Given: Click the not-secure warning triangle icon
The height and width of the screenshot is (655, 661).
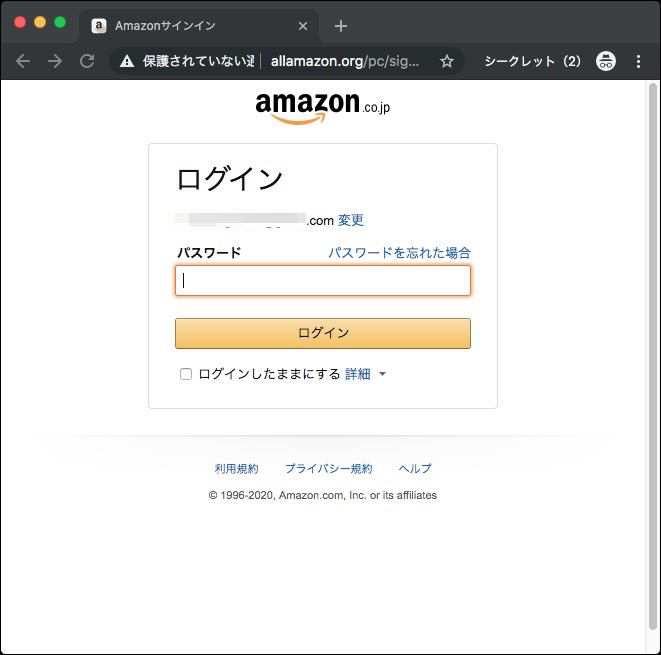Looking at the screenshot, I should (x=126, y=61).
